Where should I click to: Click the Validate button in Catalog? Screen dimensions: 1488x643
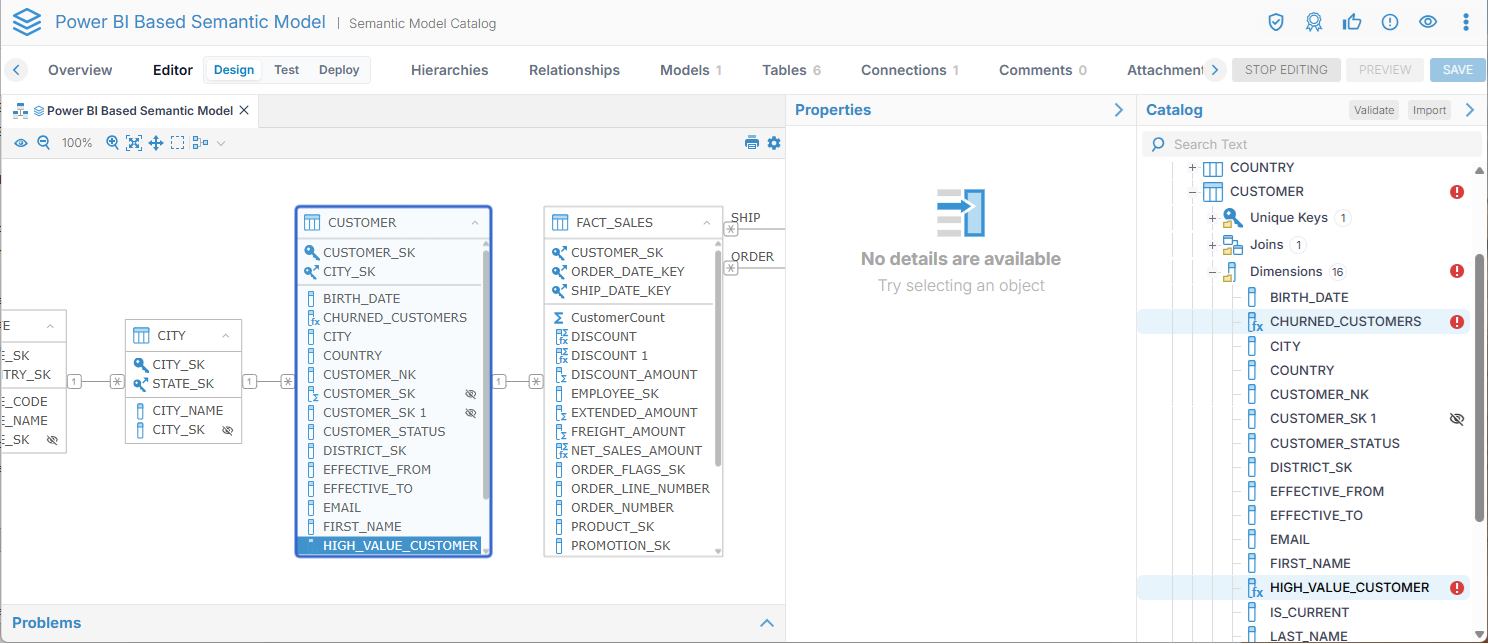click(x=1373, y=110)
